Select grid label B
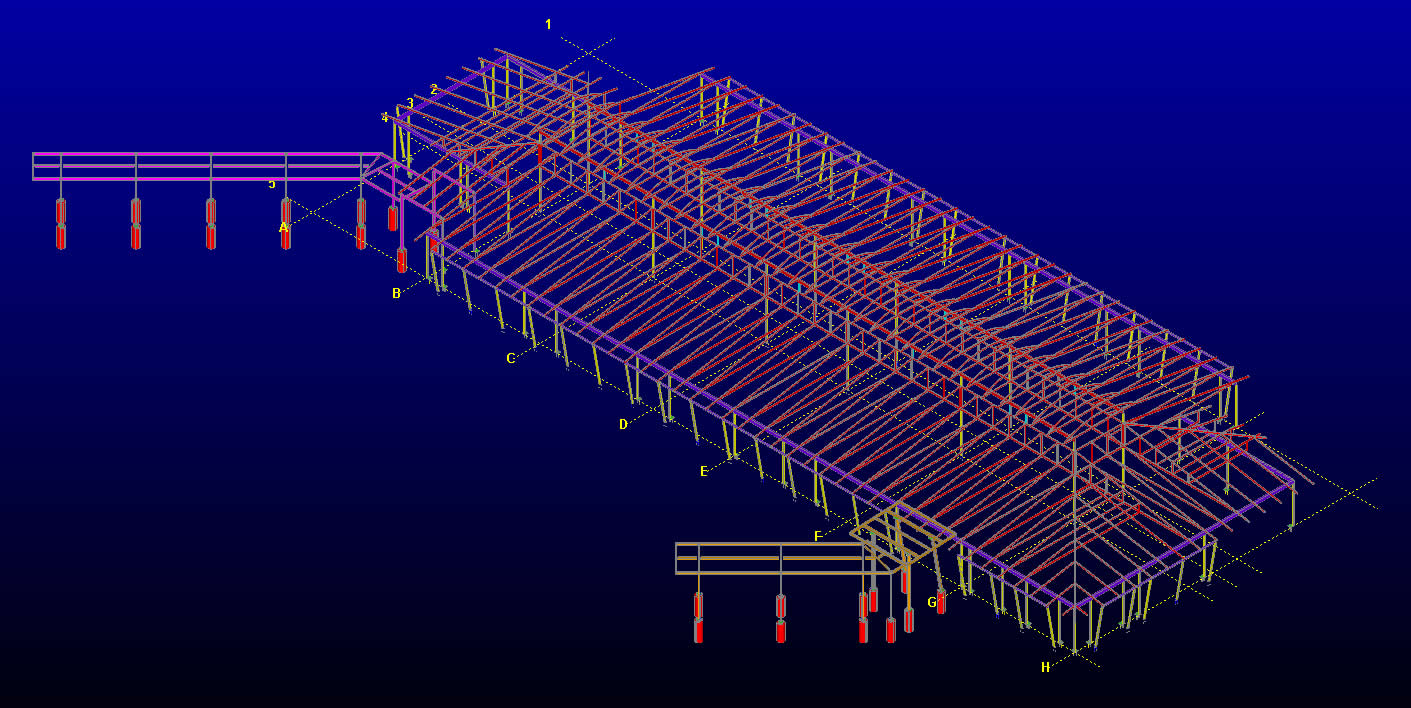Viewport: 1411px width, 708px height. click(x=396, y=293)
